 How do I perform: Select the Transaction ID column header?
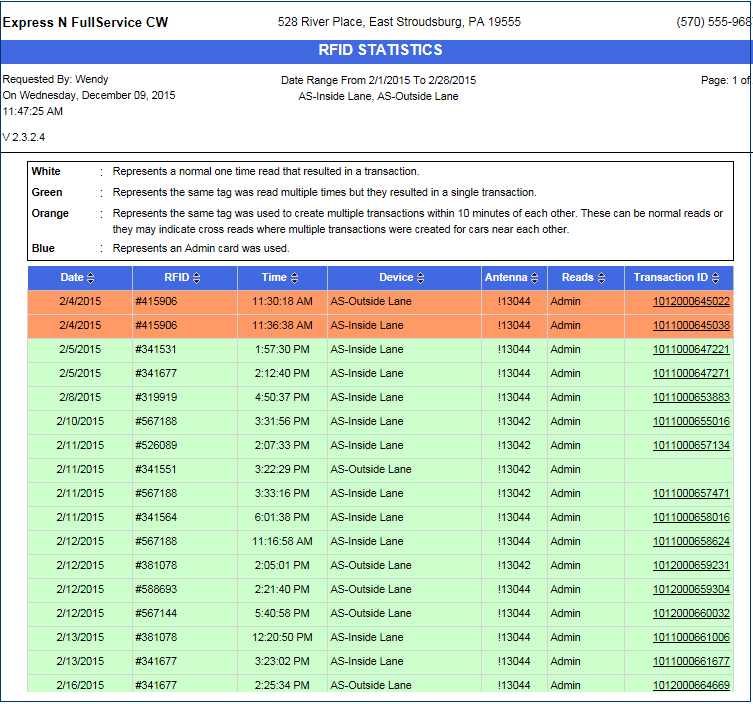(670, 277)
